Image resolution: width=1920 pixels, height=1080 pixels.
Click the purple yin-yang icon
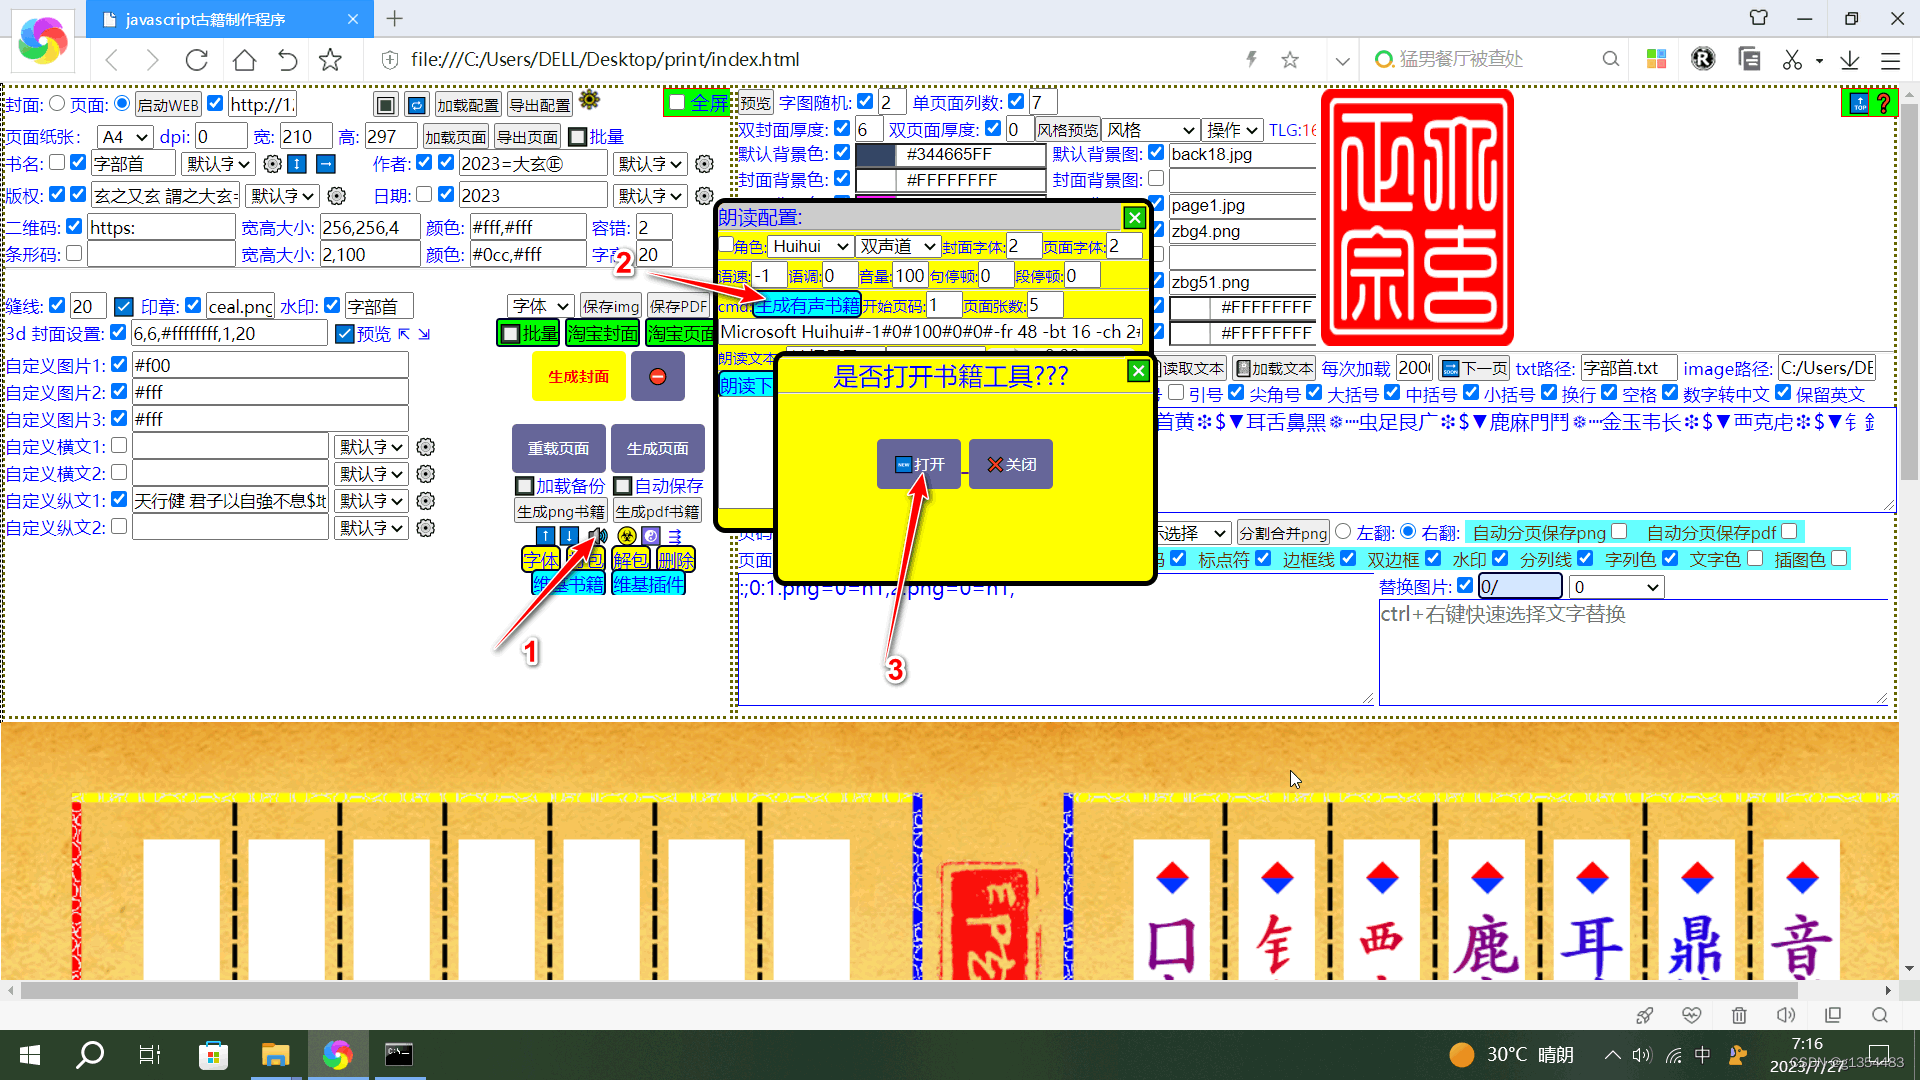click(651, 536)
